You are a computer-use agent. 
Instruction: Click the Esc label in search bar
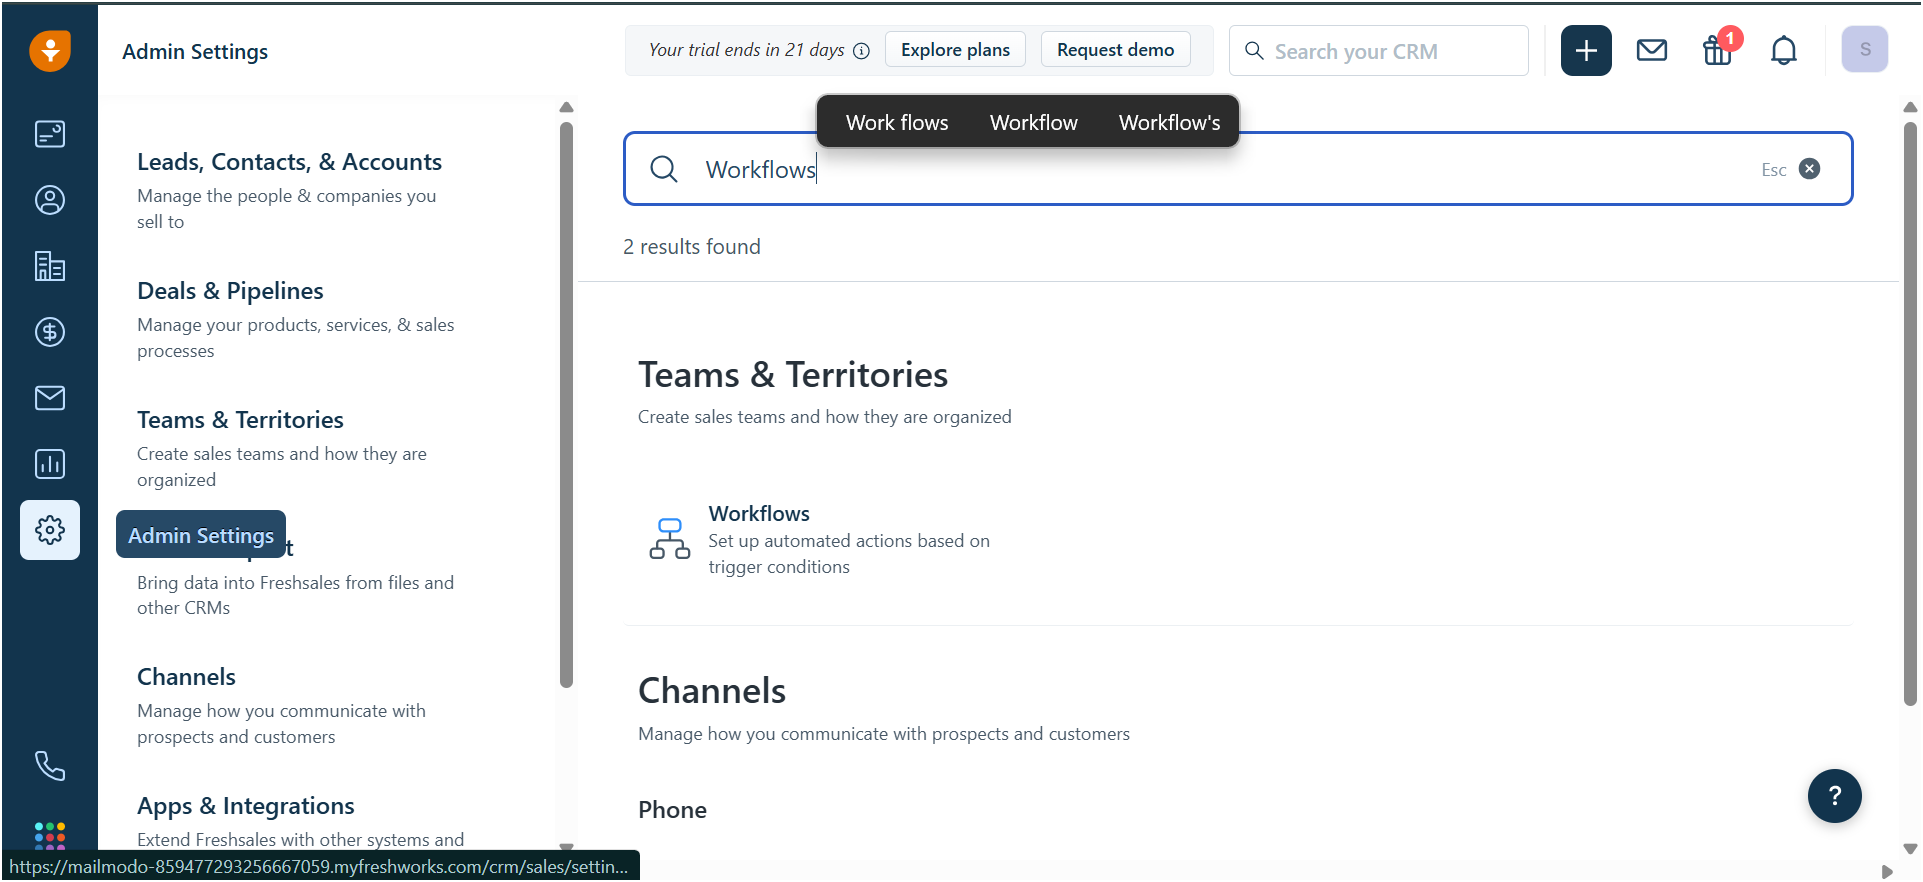1774,170
